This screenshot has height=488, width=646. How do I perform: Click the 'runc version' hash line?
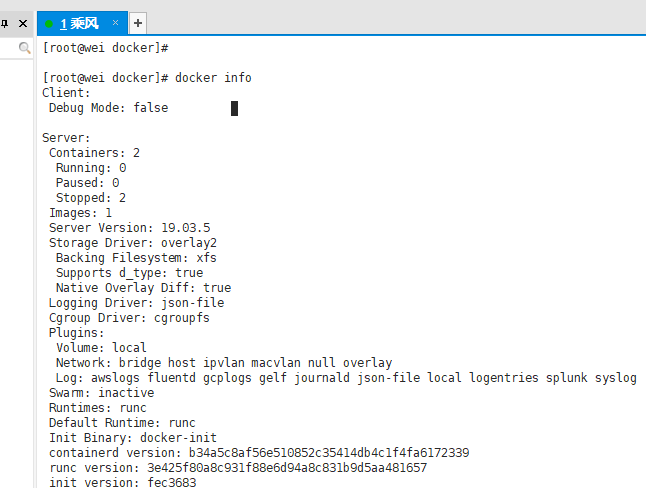[x=238, y=468]
